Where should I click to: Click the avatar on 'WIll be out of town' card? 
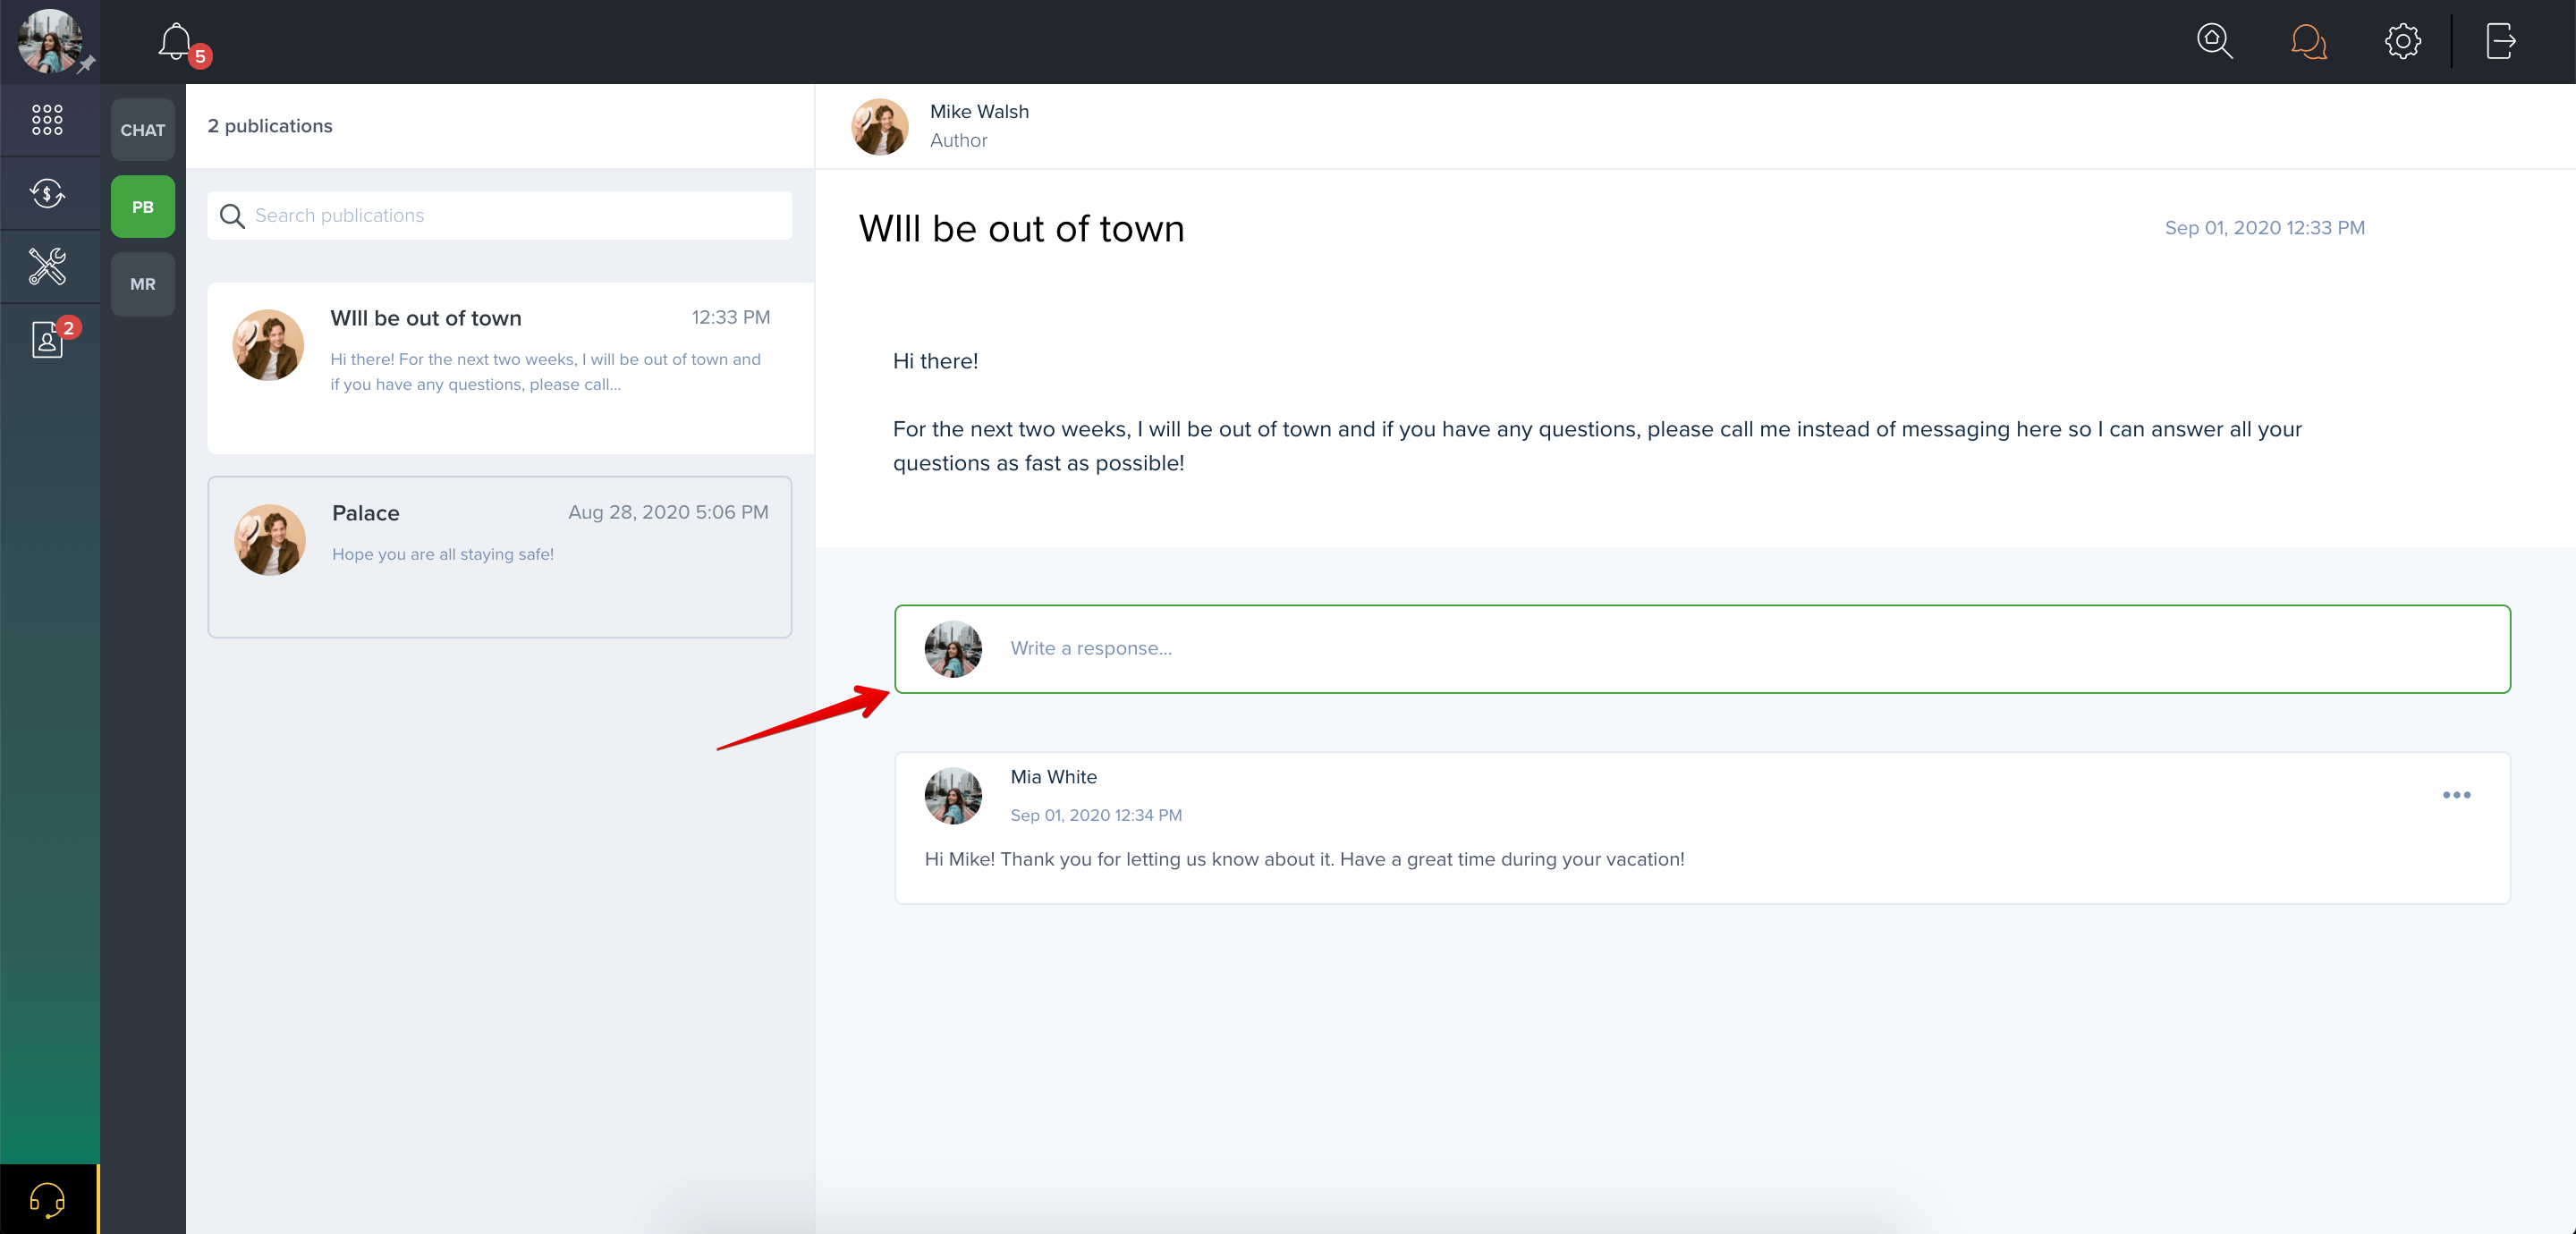point(268,345)
